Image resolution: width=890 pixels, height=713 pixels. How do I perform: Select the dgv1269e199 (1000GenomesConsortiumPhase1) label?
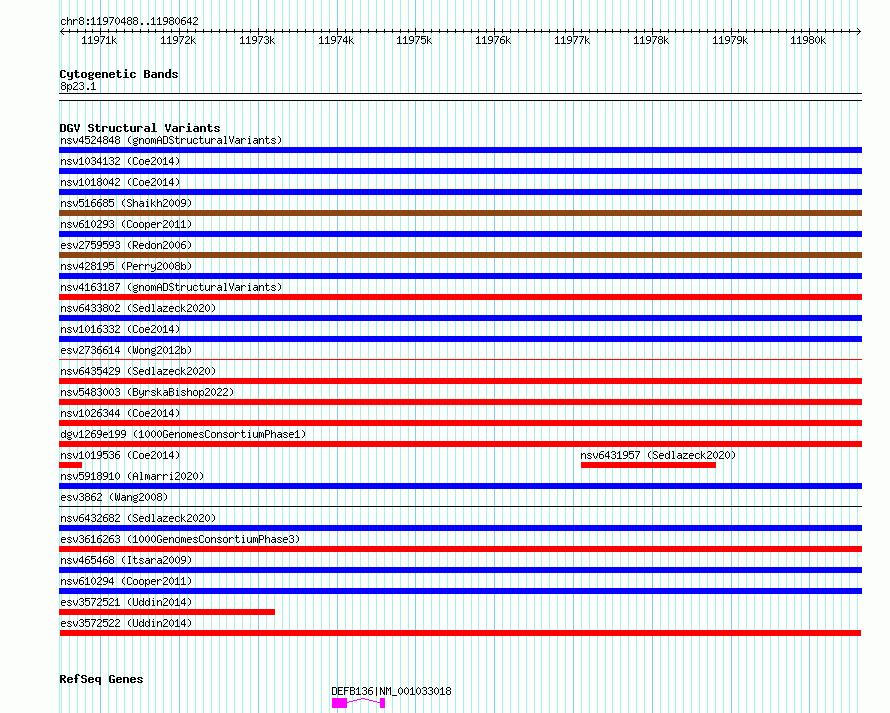(183, 434)
